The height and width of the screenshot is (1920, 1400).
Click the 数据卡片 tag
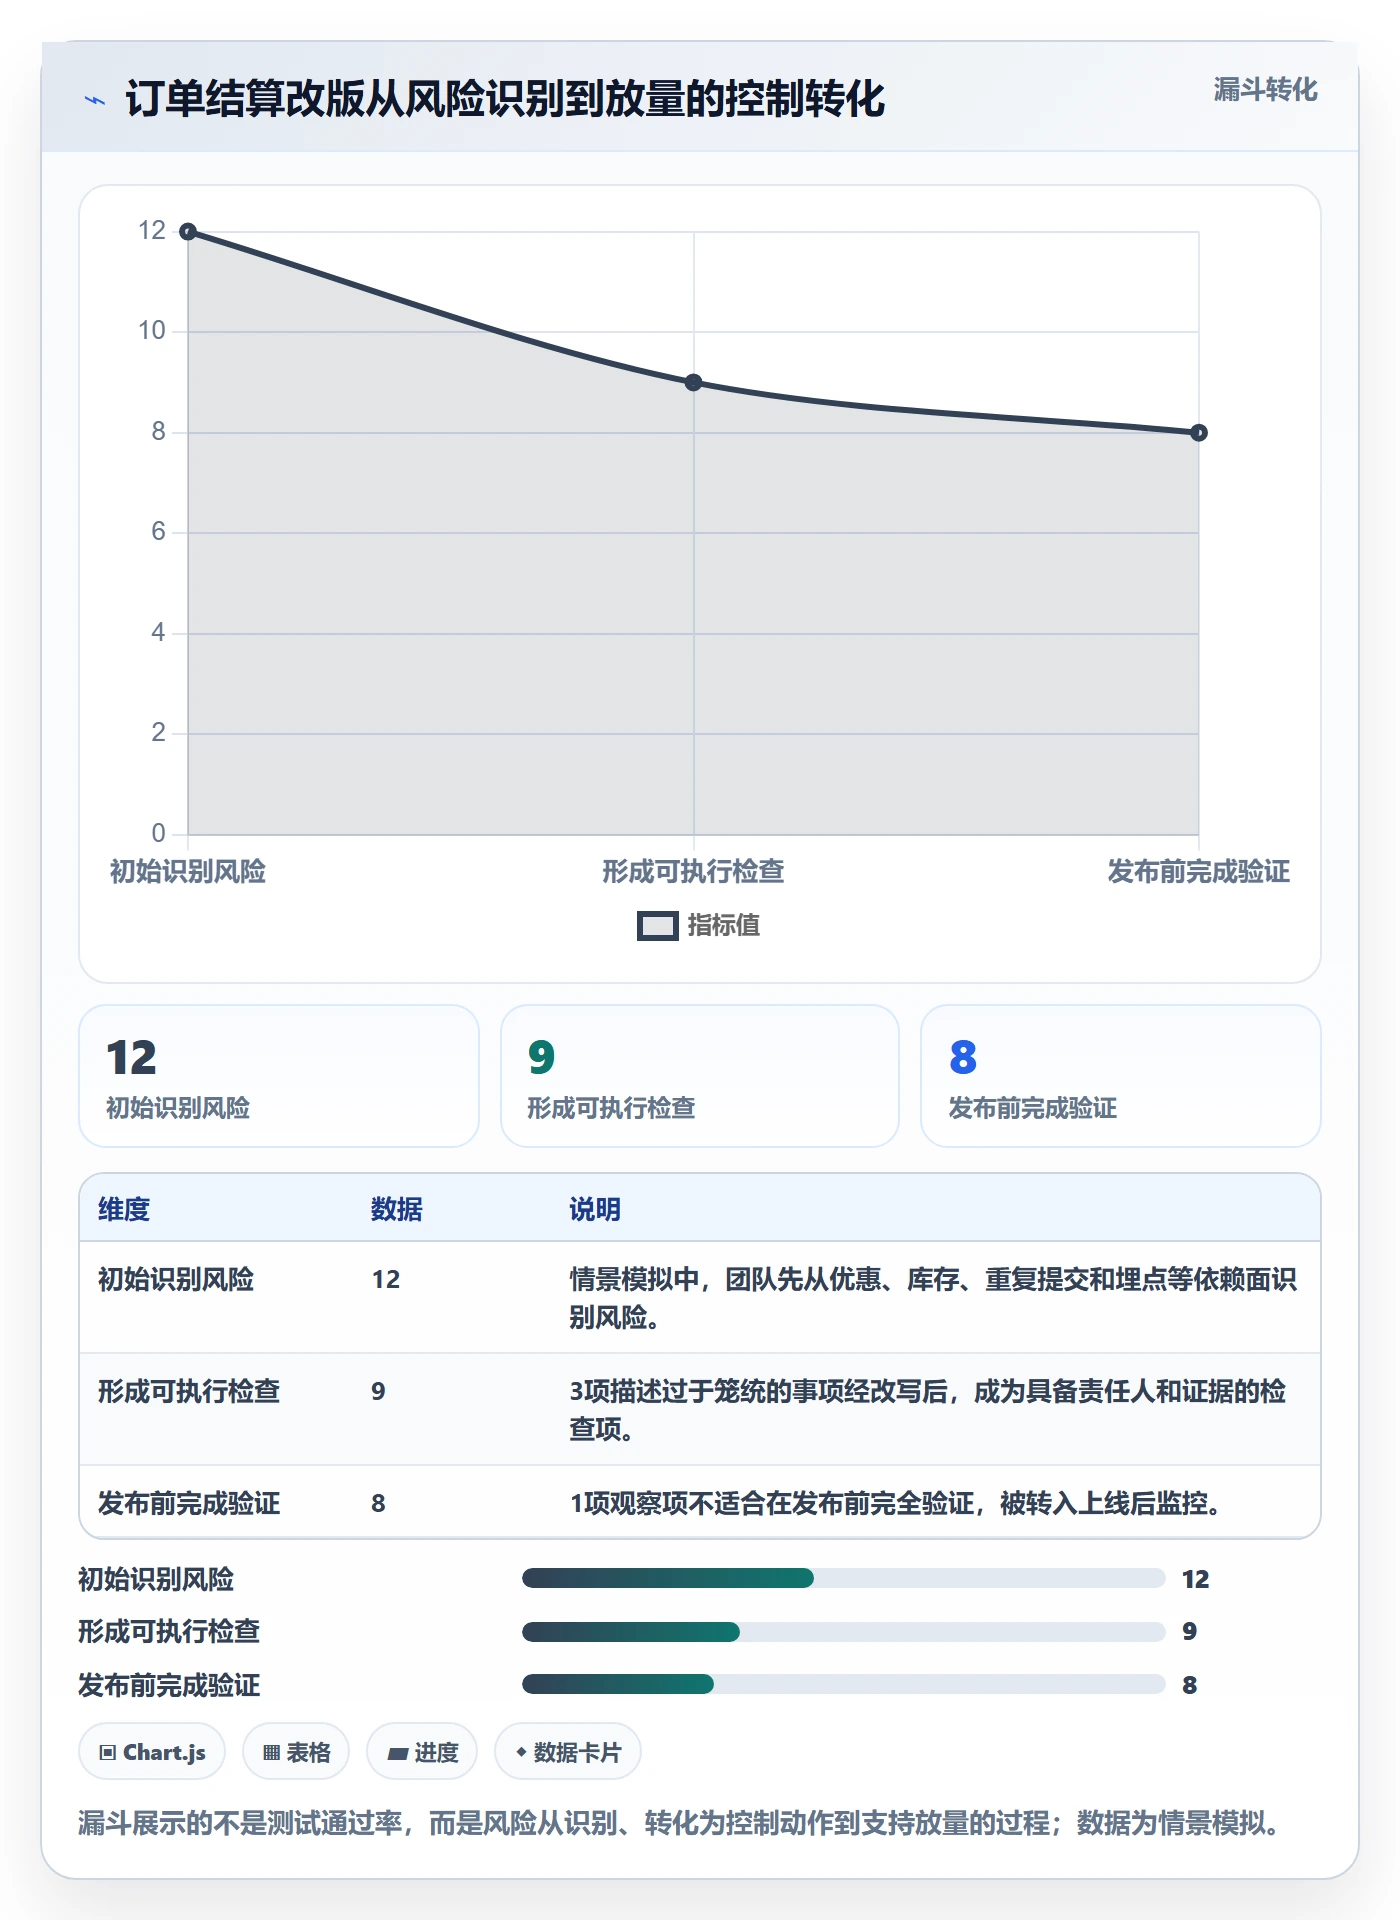[568, 1752]
